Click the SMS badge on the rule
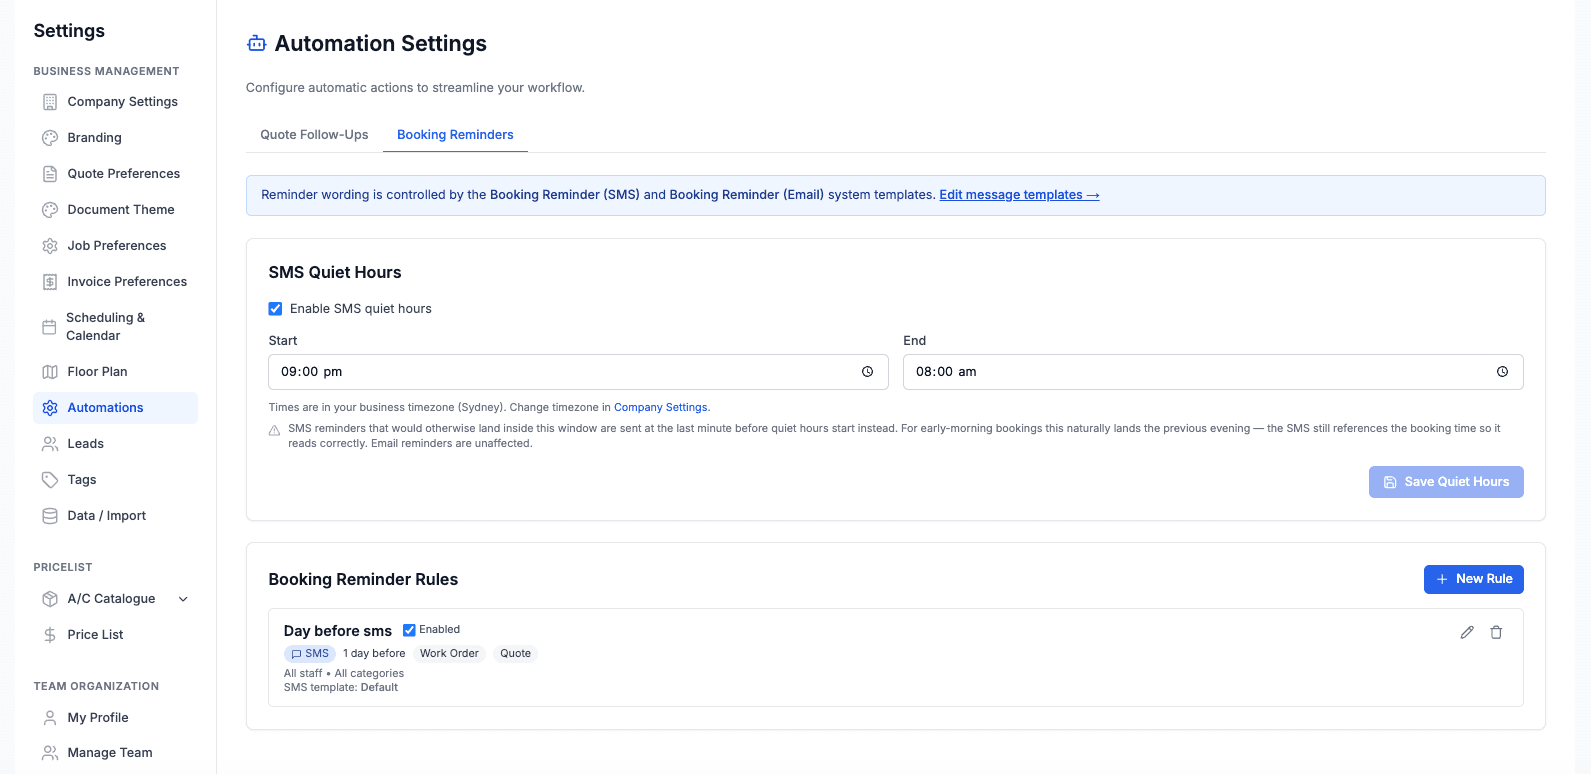The height and width of the screenshot is (774, 1591). pyautogui.click(x=310, y=654)
